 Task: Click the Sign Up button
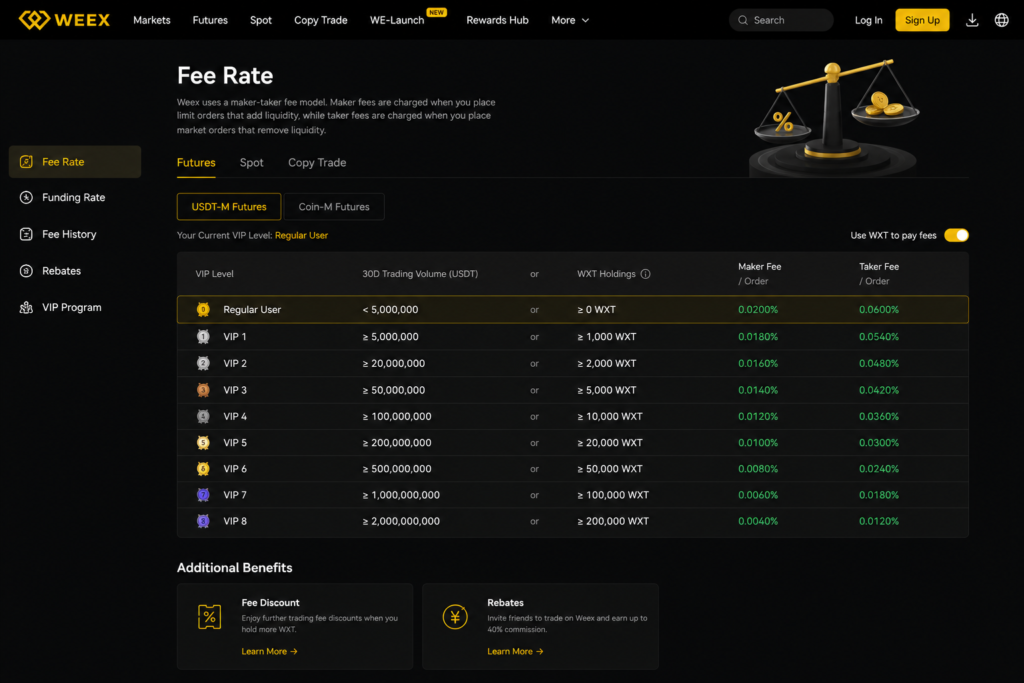tap(922, 20)
